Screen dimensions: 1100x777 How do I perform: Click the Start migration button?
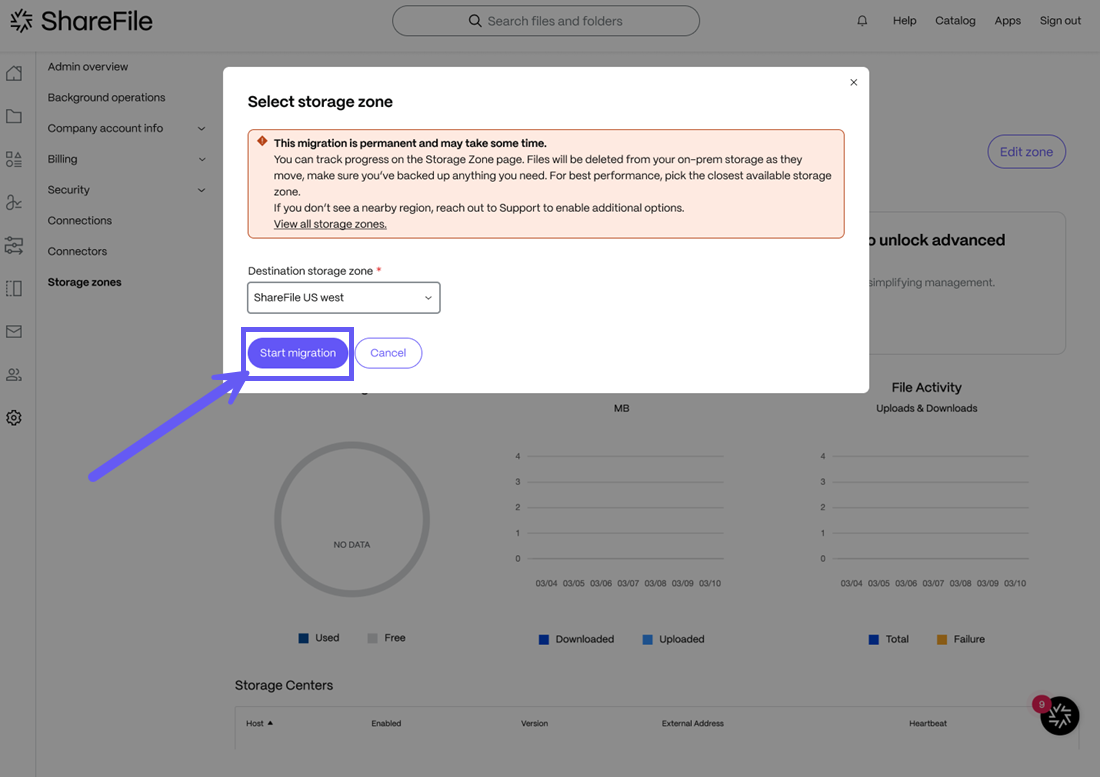(x=297, y=353)
